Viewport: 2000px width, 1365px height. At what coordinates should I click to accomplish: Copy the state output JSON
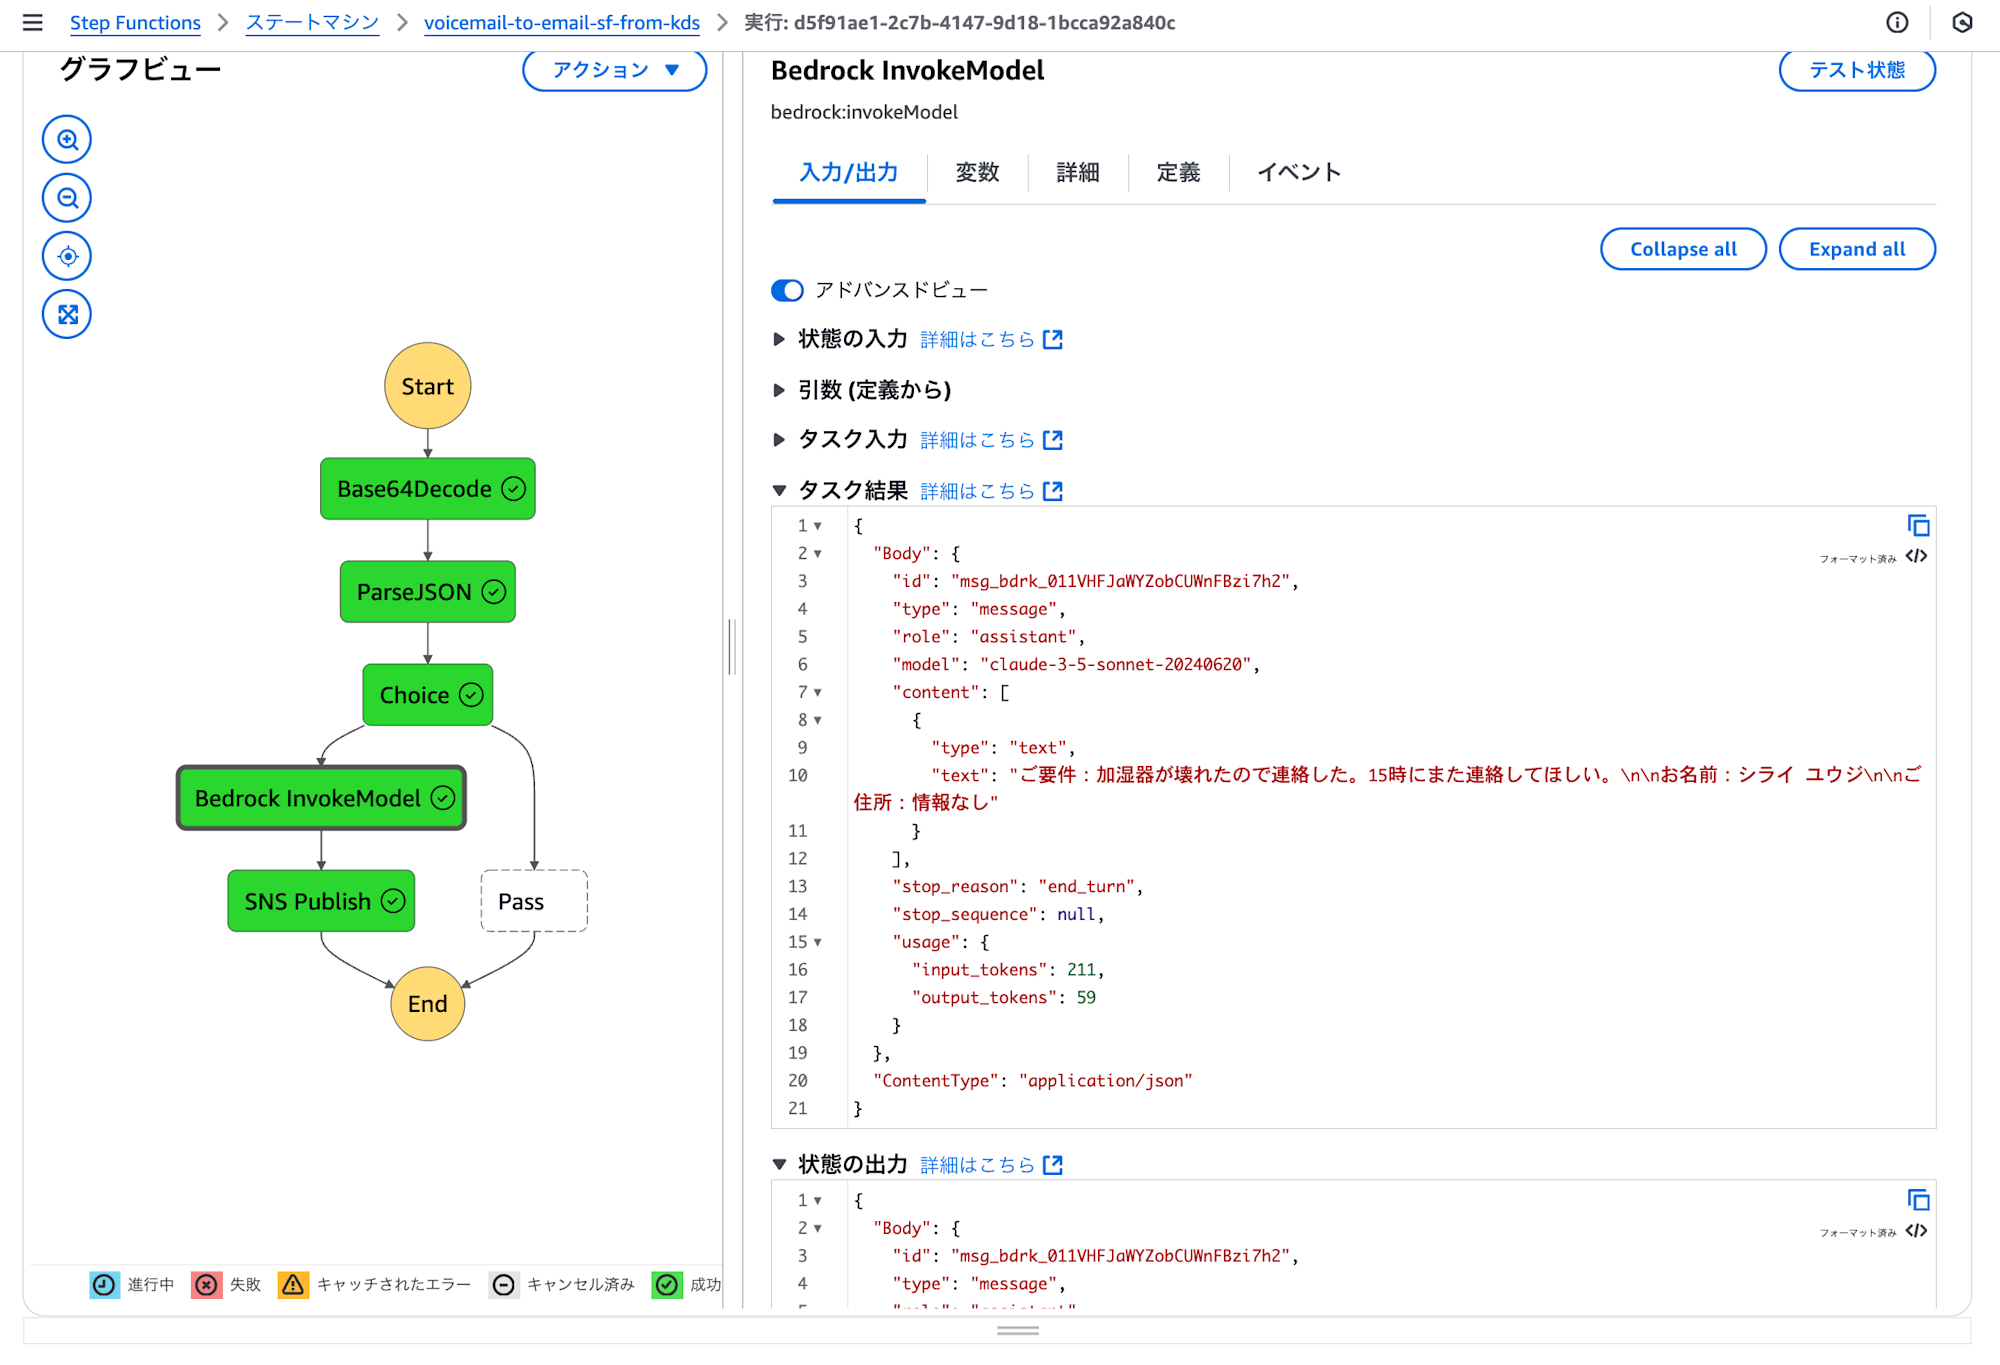pos(1918,1200)
